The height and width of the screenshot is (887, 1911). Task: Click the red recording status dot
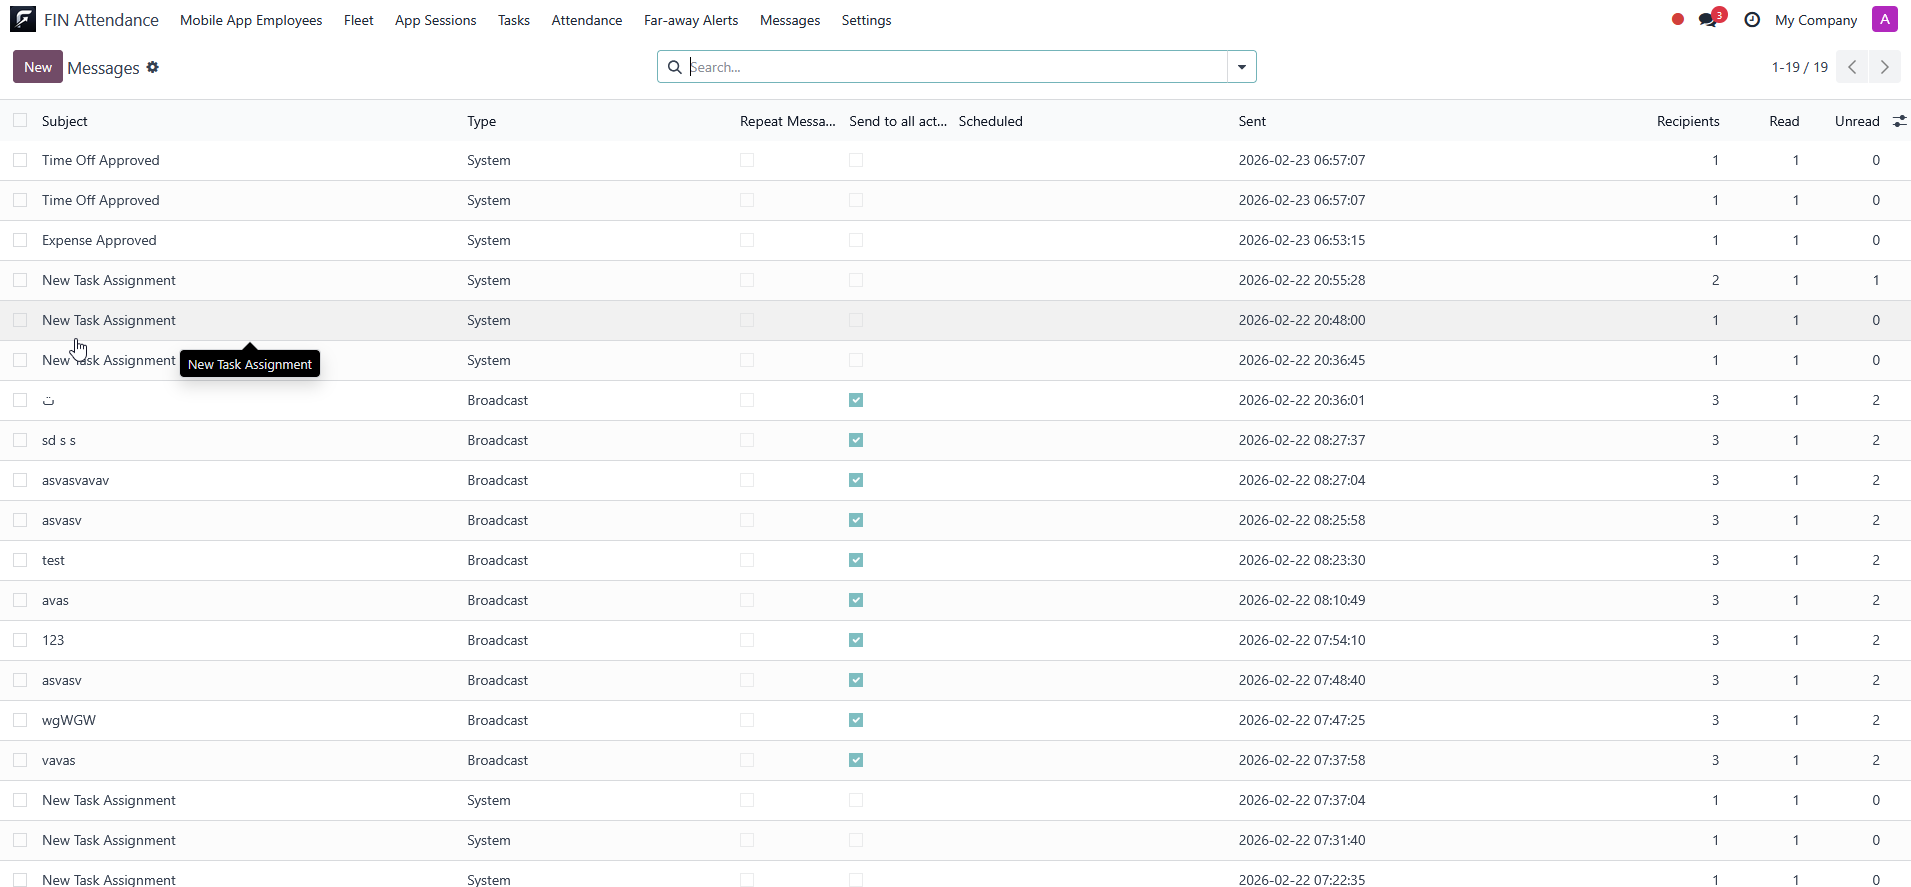1677,19
